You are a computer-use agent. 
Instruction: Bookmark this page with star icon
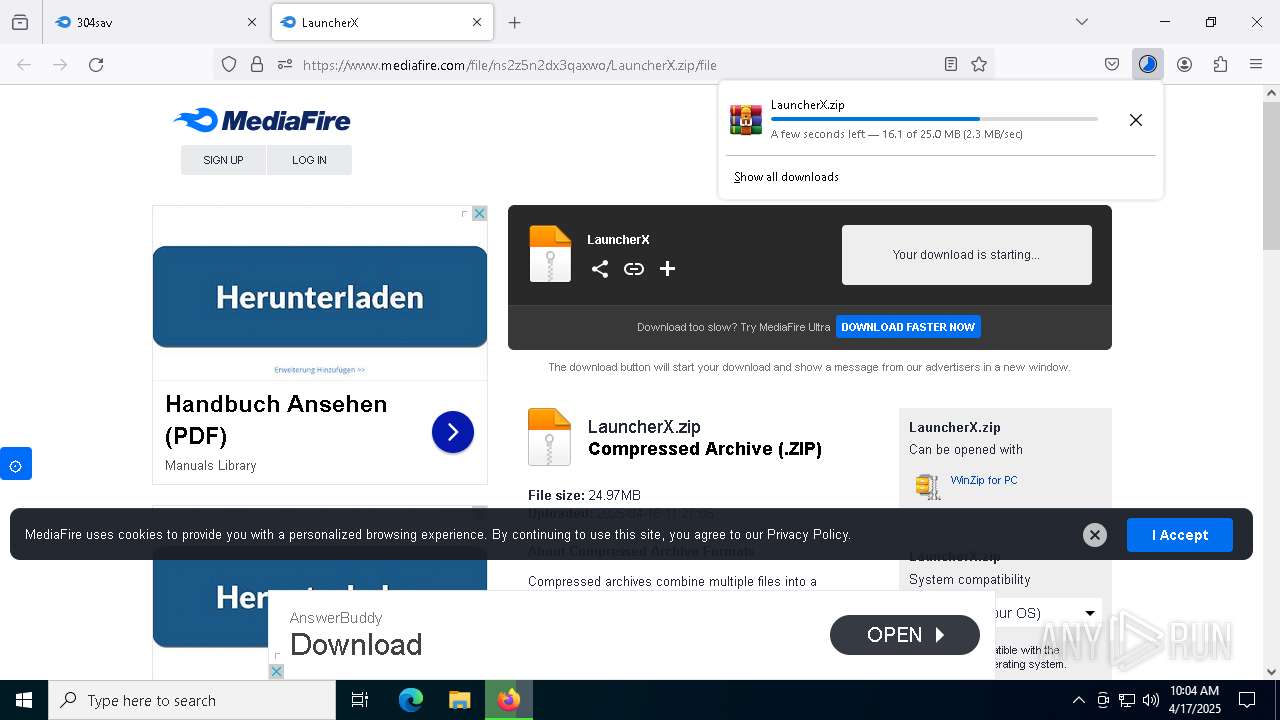[979, 64]
